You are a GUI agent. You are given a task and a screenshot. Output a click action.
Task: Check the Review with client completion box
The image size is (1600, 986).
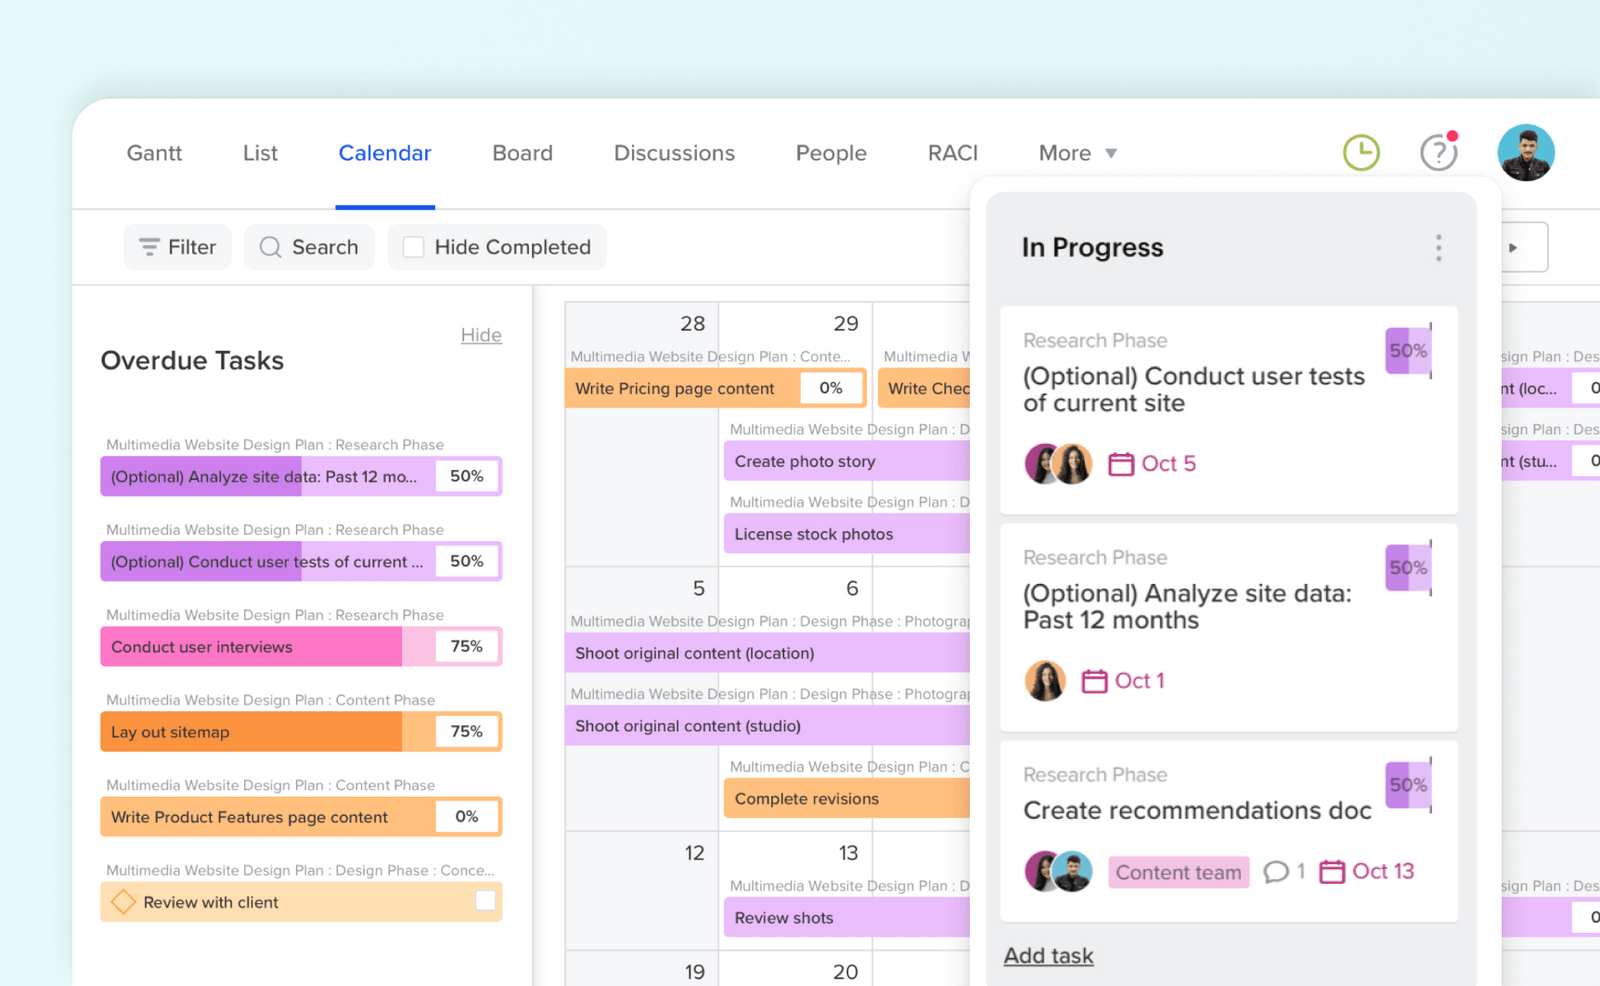486,901
